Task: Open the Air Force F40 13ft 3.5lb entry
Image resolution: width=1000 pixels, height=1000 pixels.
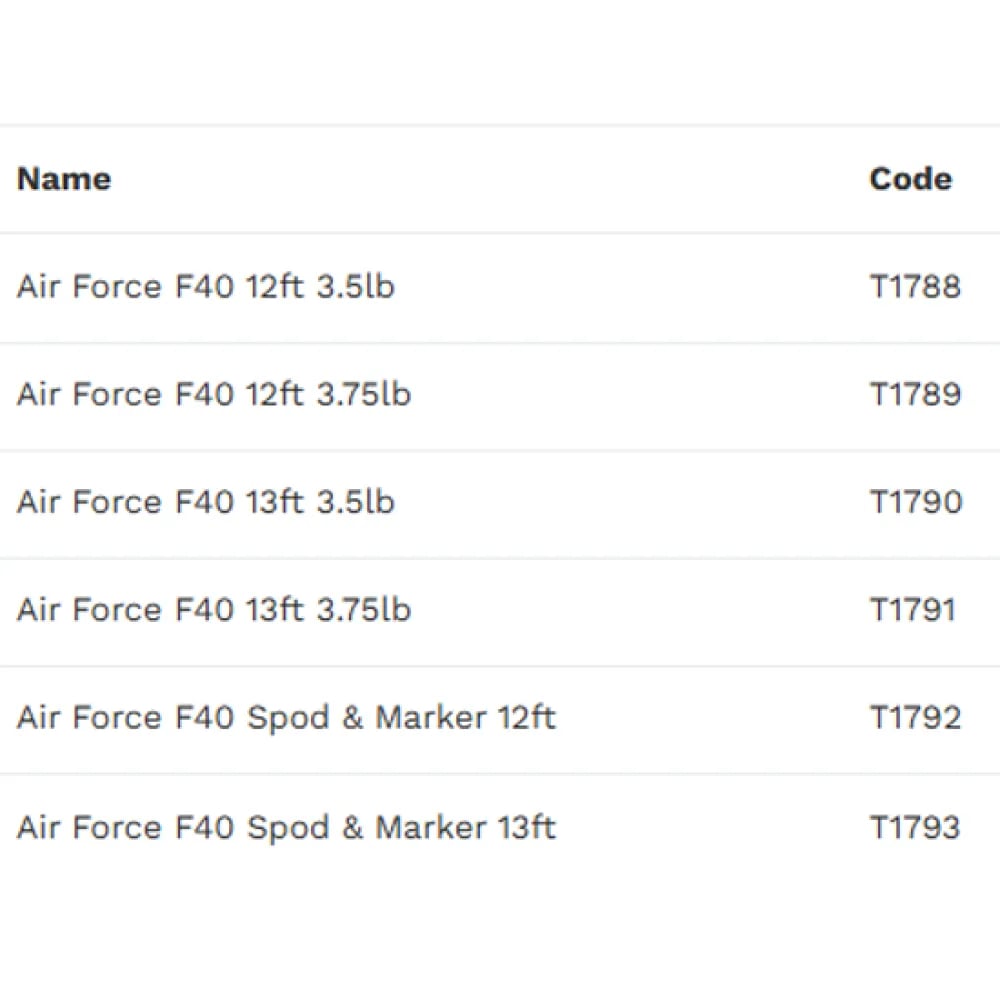Action: (x=206, y=502)
